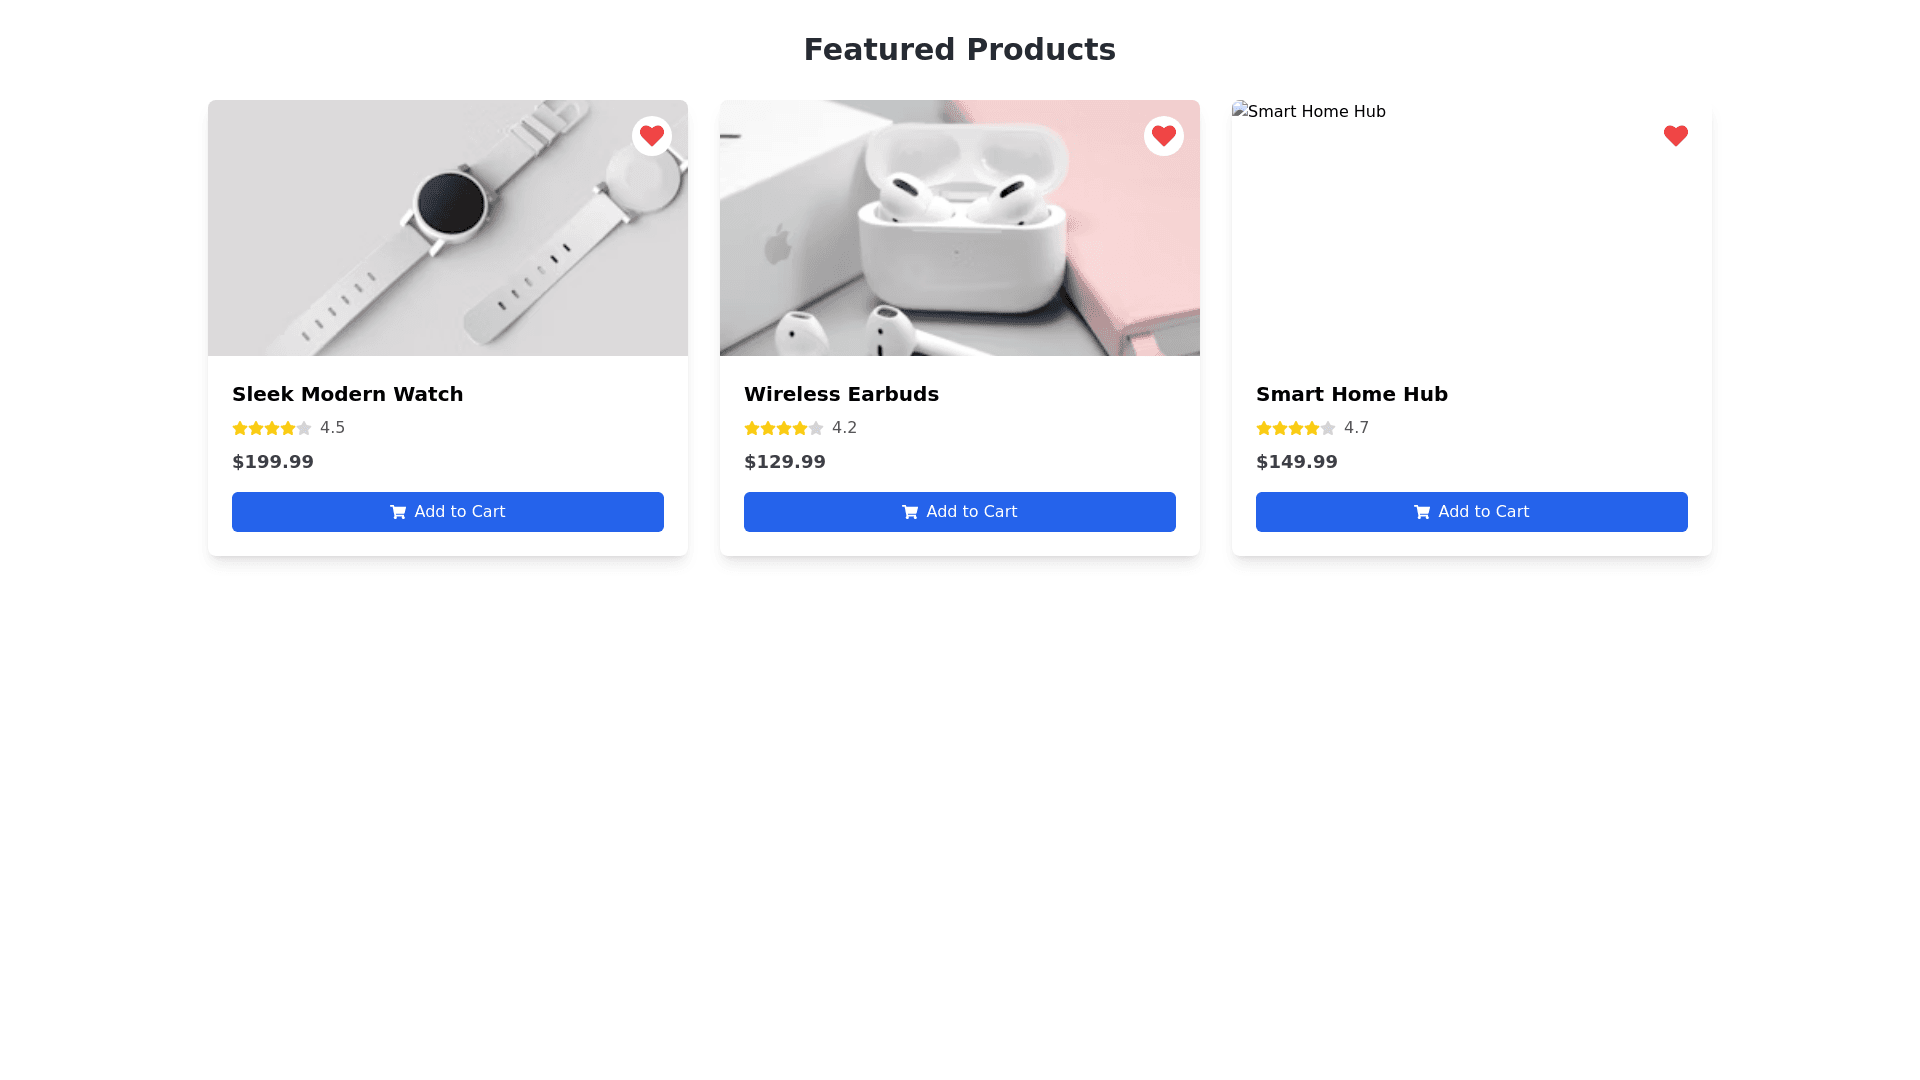The width and height of the screenshot is (1920, 1080).
Task: Click cart icon in Smart Home Hub's button
Action: (x=1422, y=512)
